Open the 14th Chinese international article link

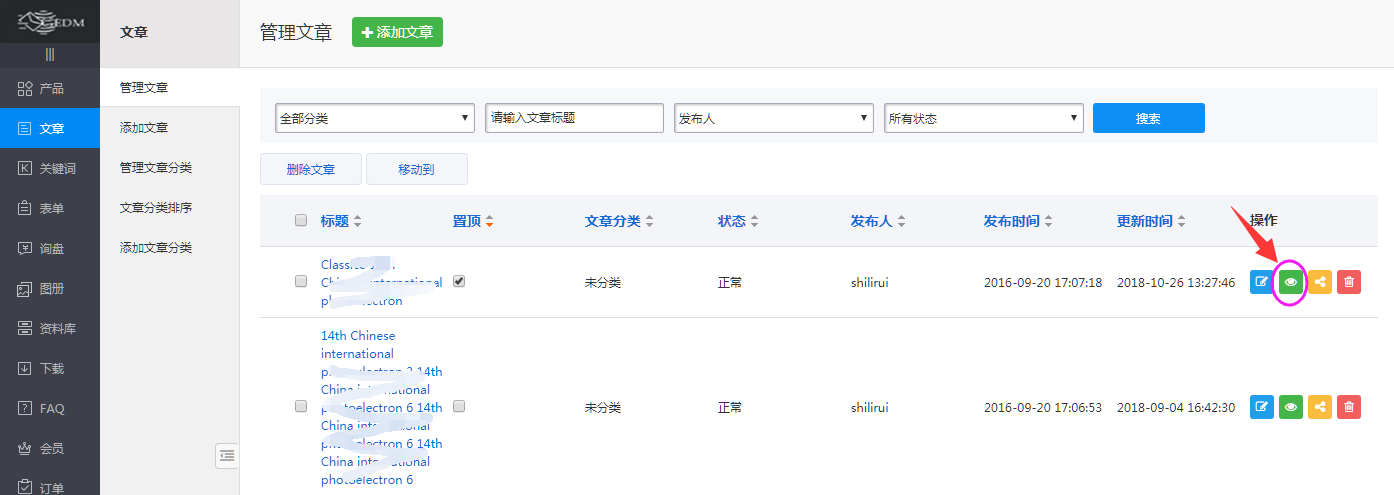pos(381,407)
